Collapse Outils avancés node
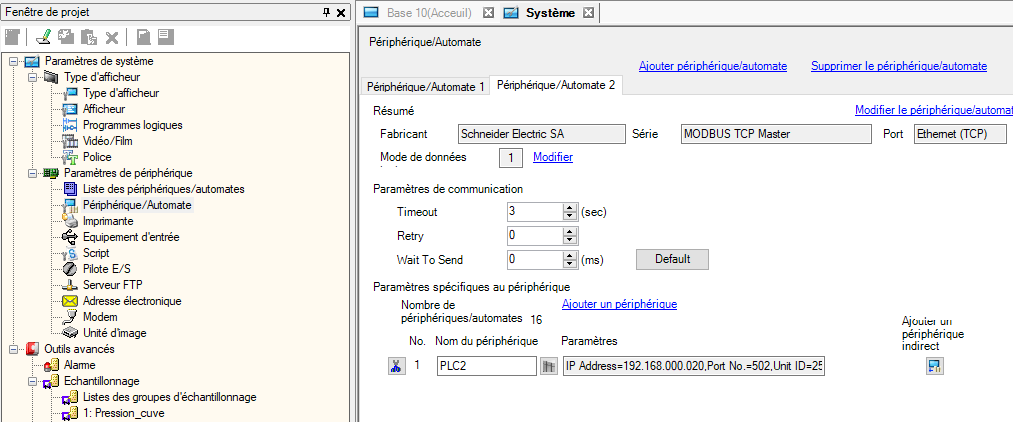 click(x=13, y=350)
